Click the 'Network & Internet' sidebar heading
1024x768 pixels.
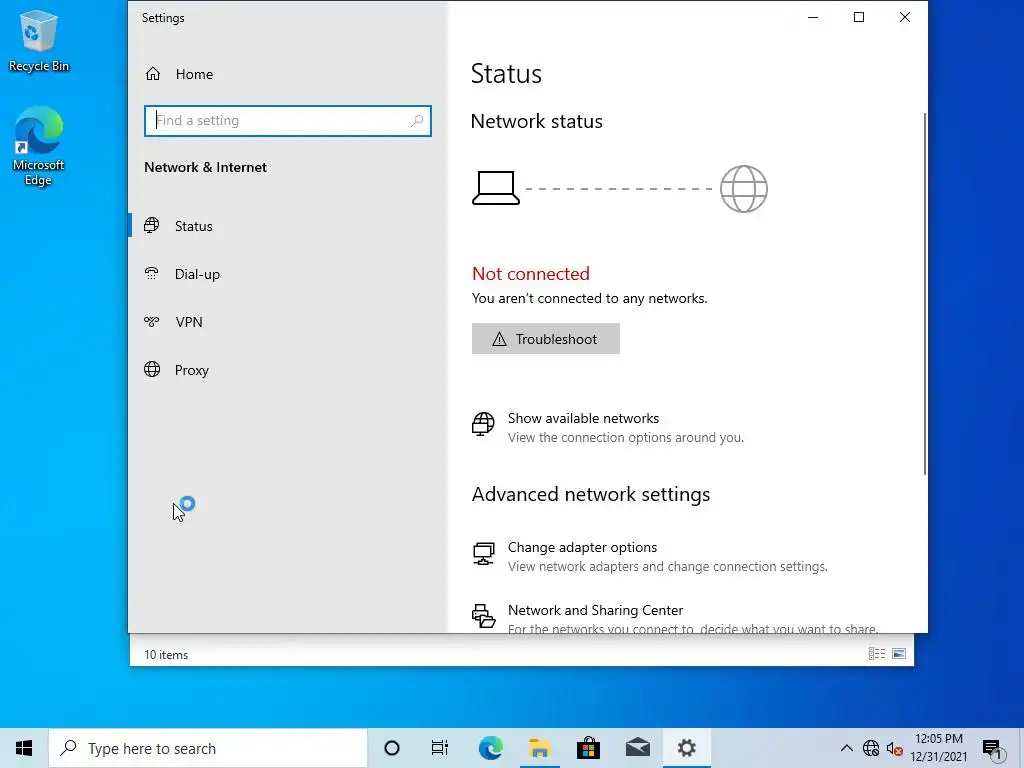[x=205, y=167]
